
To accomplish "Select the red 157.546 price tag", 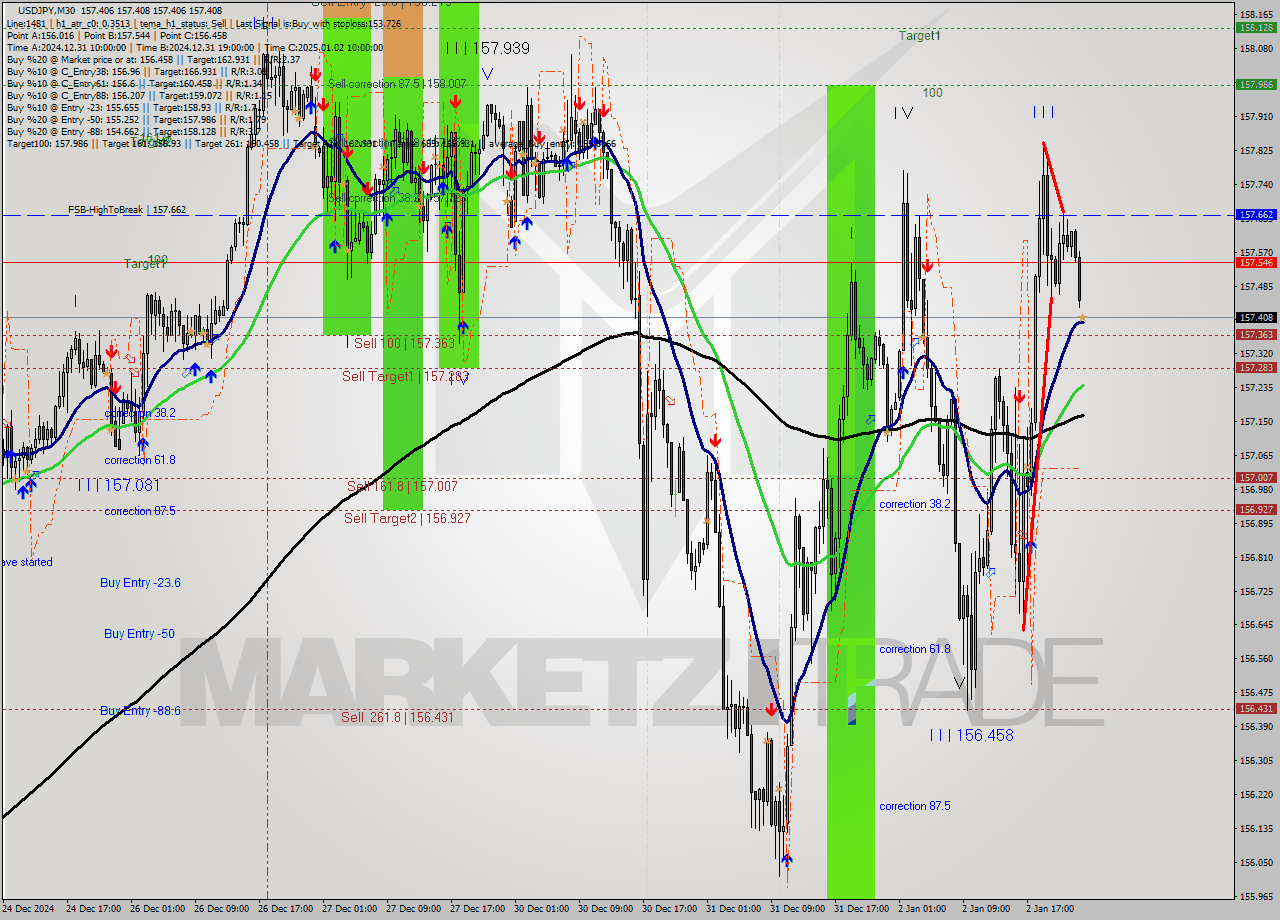I will pyautogui.click(x=1256, y=262).
